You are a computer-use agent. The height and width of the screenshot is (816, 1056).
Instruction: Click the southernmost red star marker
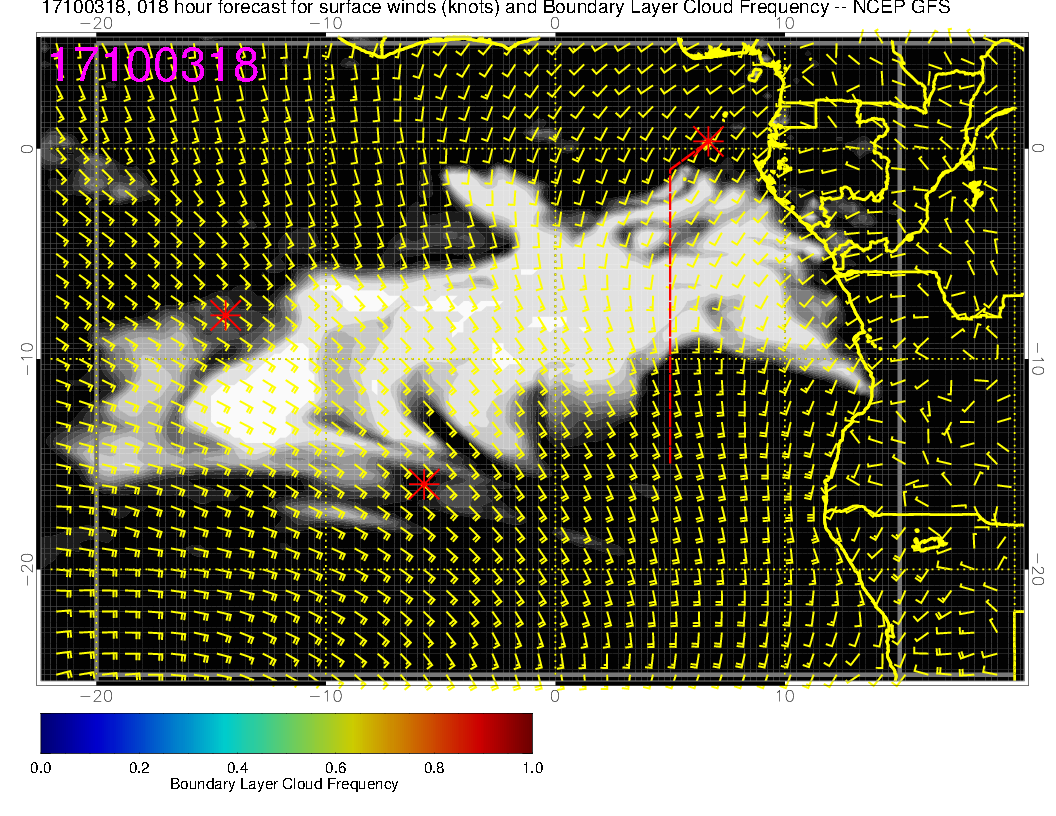pos(424,484)
